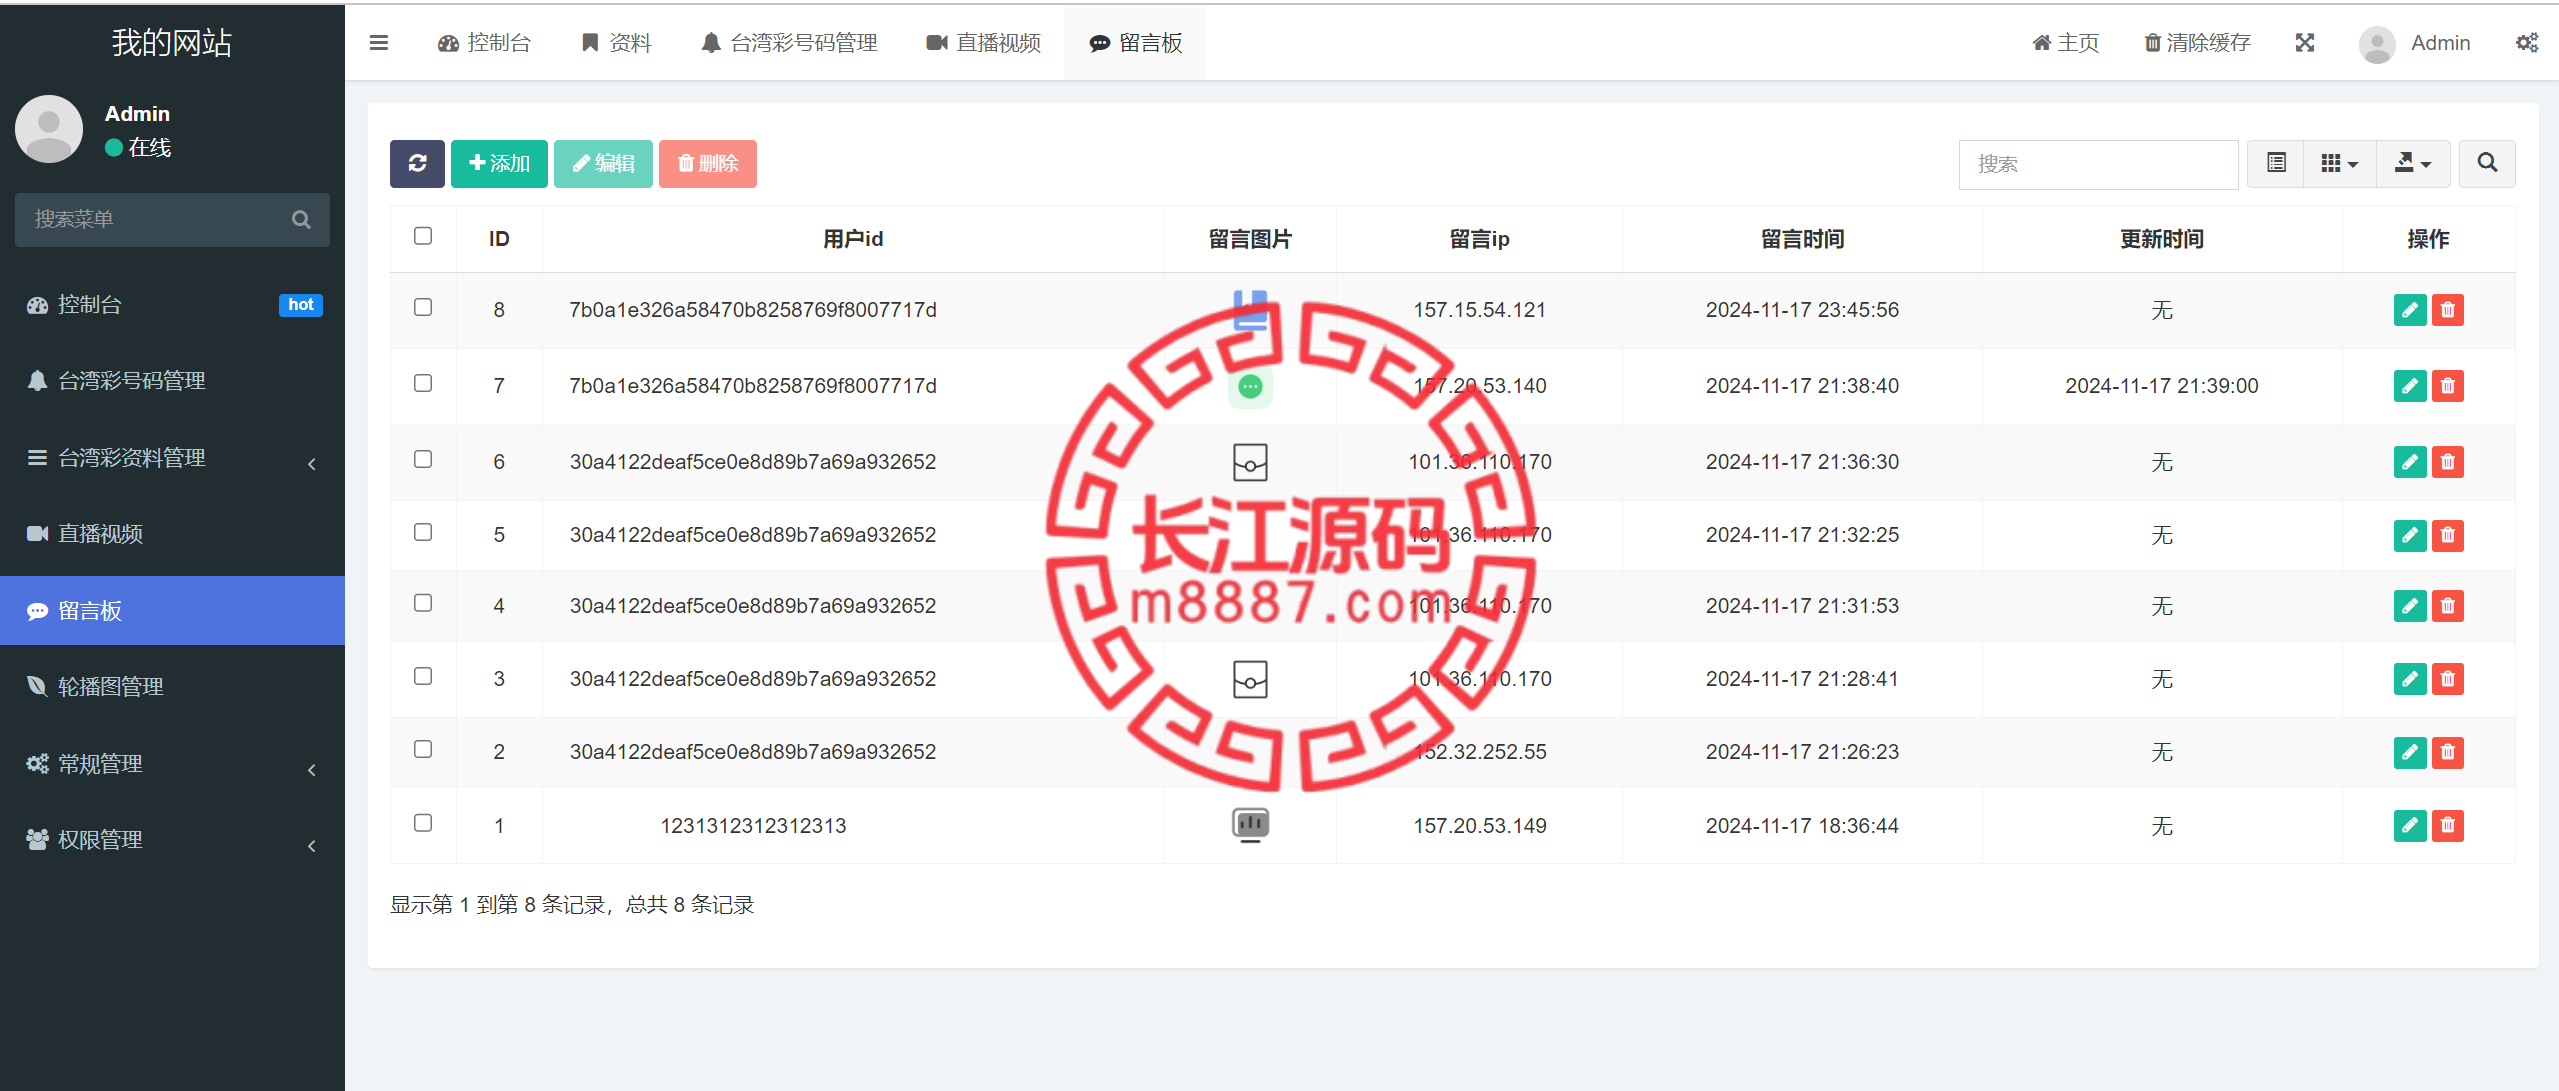Open the message image thumbnail for ID 3
The width and height of the screenshot is (2559, 1091).
point(1250,679)
